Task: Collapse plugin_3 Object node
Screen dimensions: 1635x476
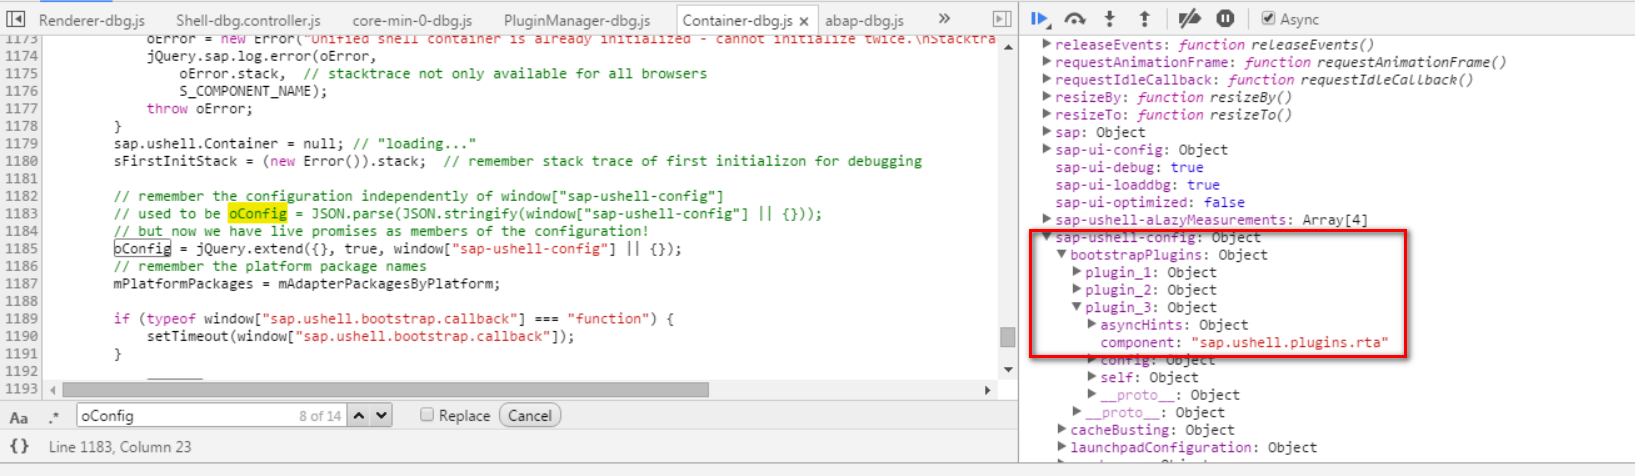Action: click(x=1077, y=307)
